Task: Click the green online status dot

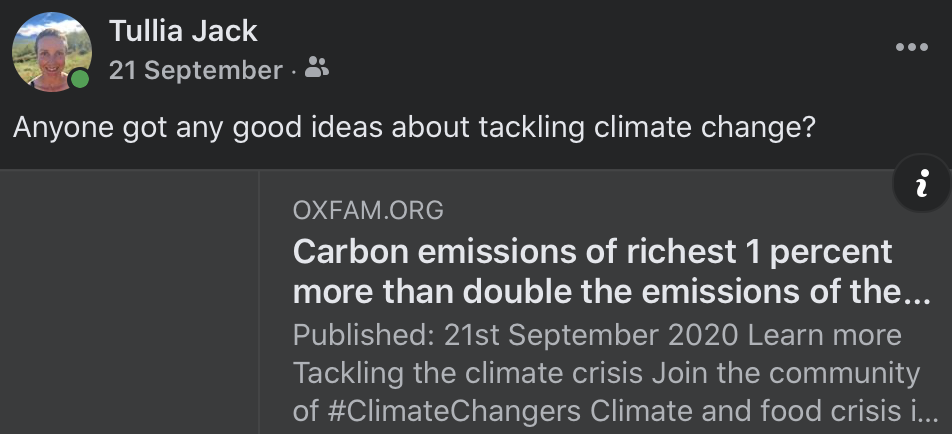Action: [80, 79]
